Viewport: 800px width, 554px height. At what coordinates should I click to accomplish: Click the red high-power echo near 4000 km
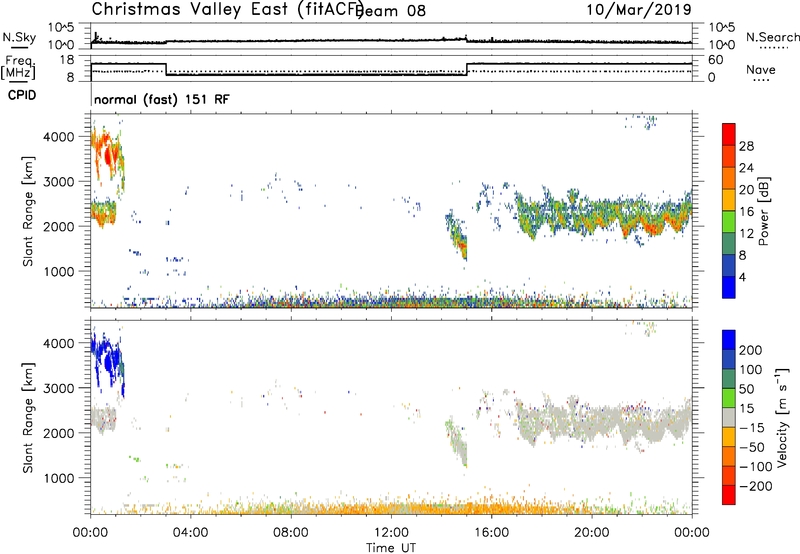108,155
